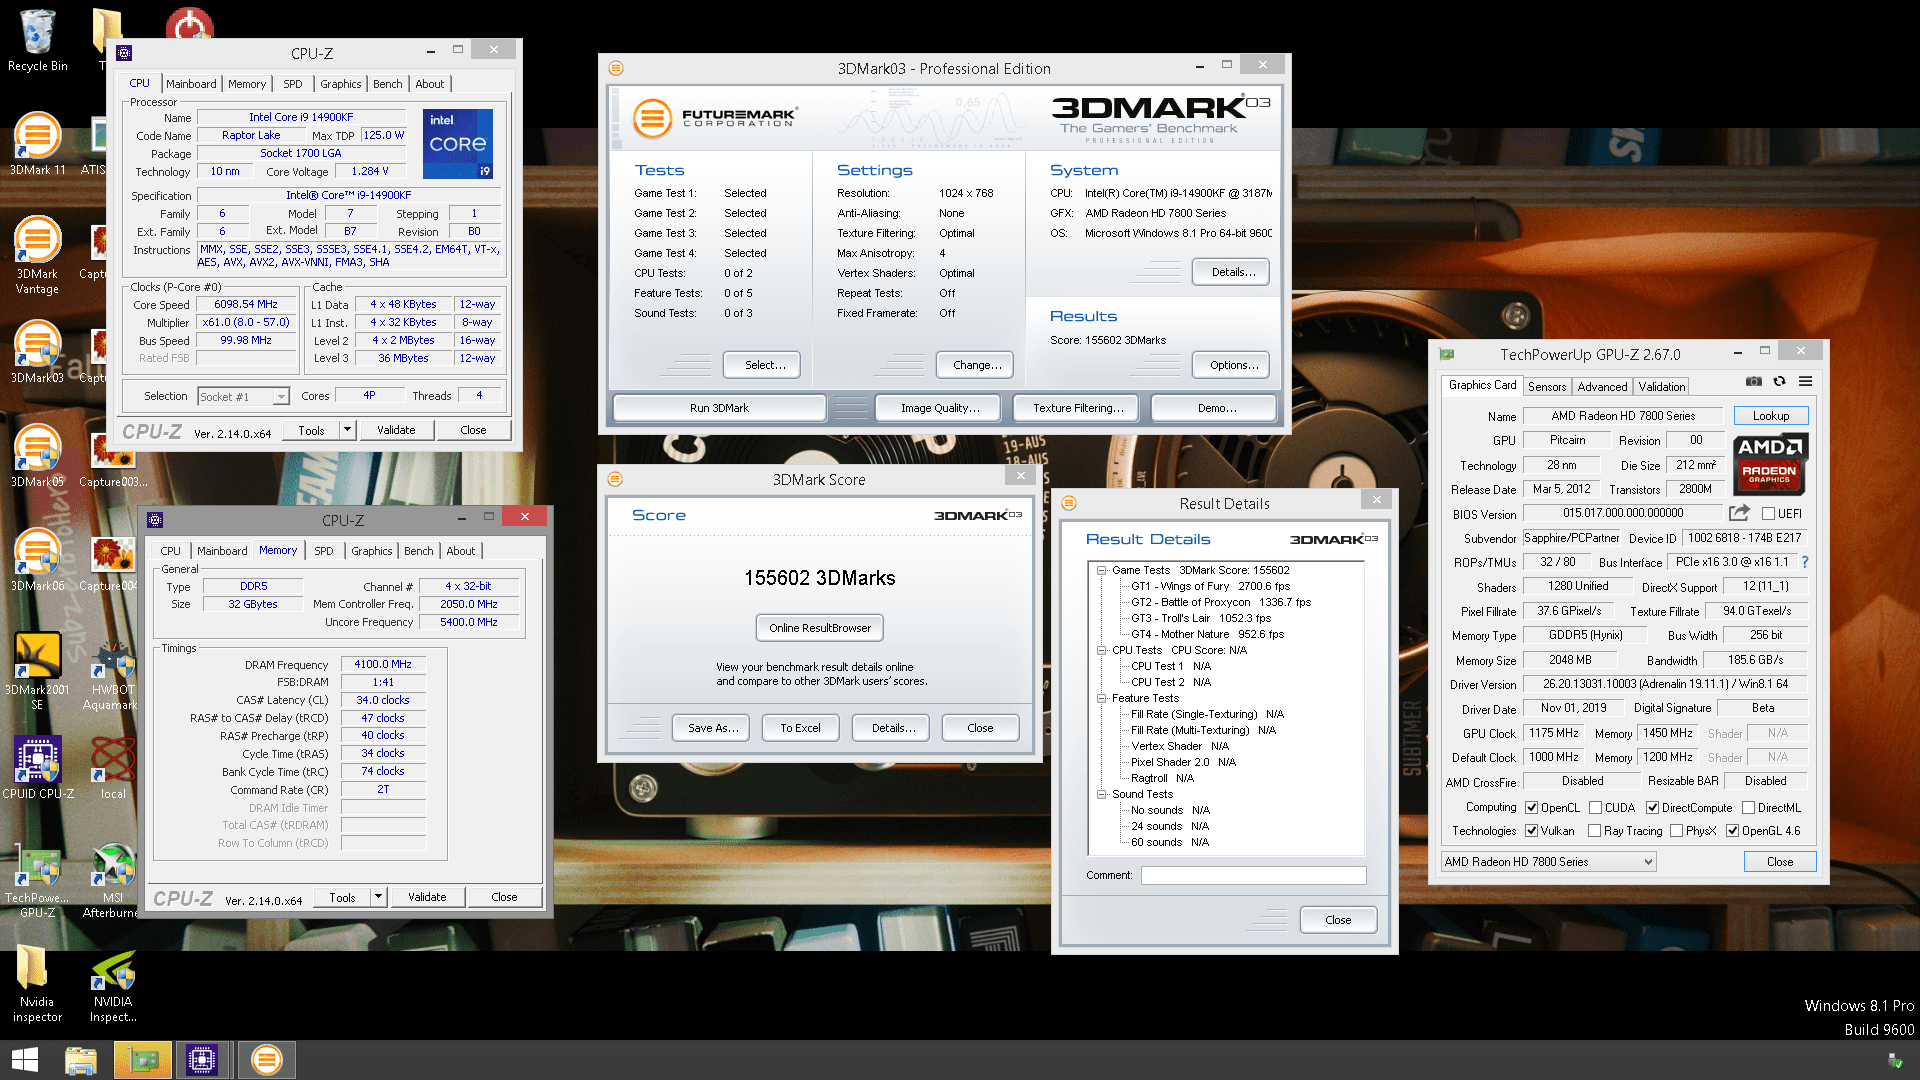This screenshot has height=1080, width=1920.
Task: Toggle the Ray Tracing checkbox
Action: click(1595, 831)
